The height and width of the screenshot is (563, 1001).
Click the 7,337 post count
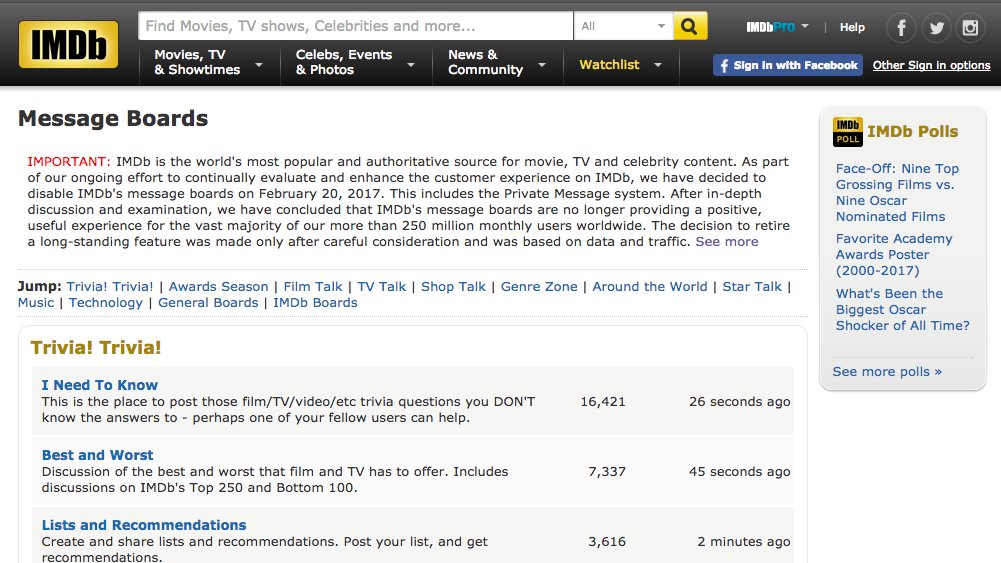(606, 472)
